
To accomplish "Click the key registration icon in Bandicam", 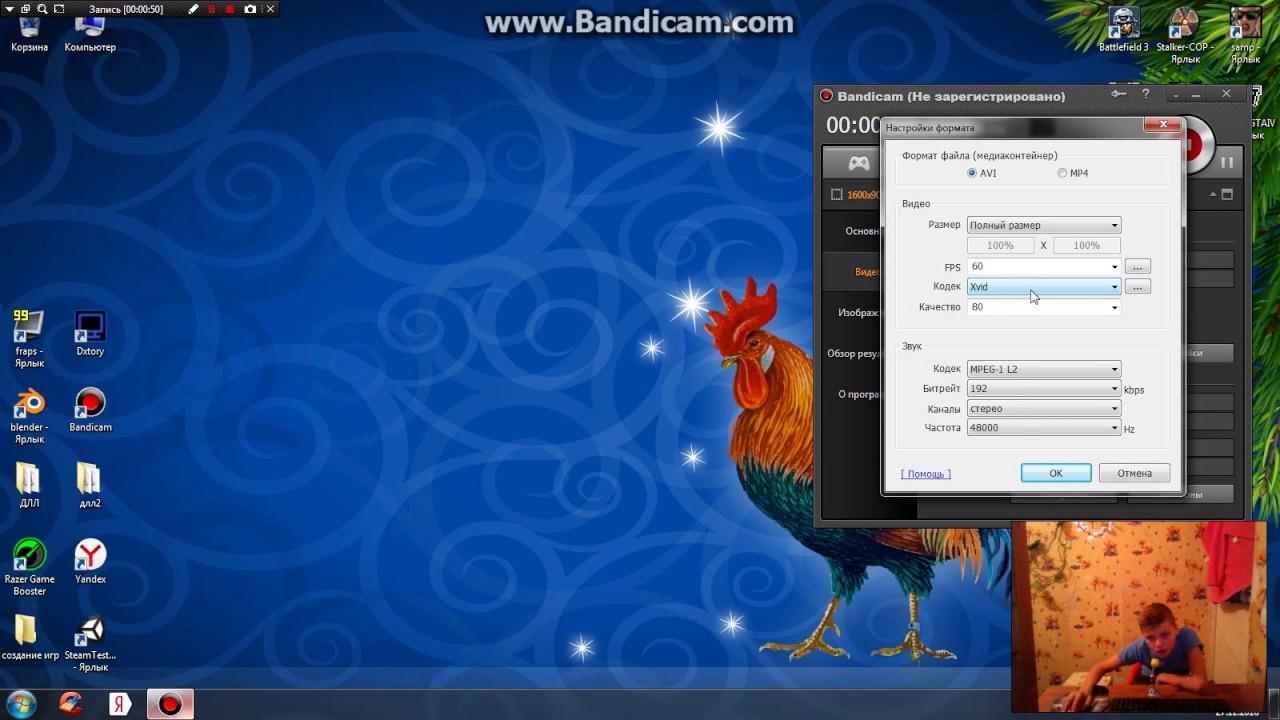I will tap(1119, 94).
